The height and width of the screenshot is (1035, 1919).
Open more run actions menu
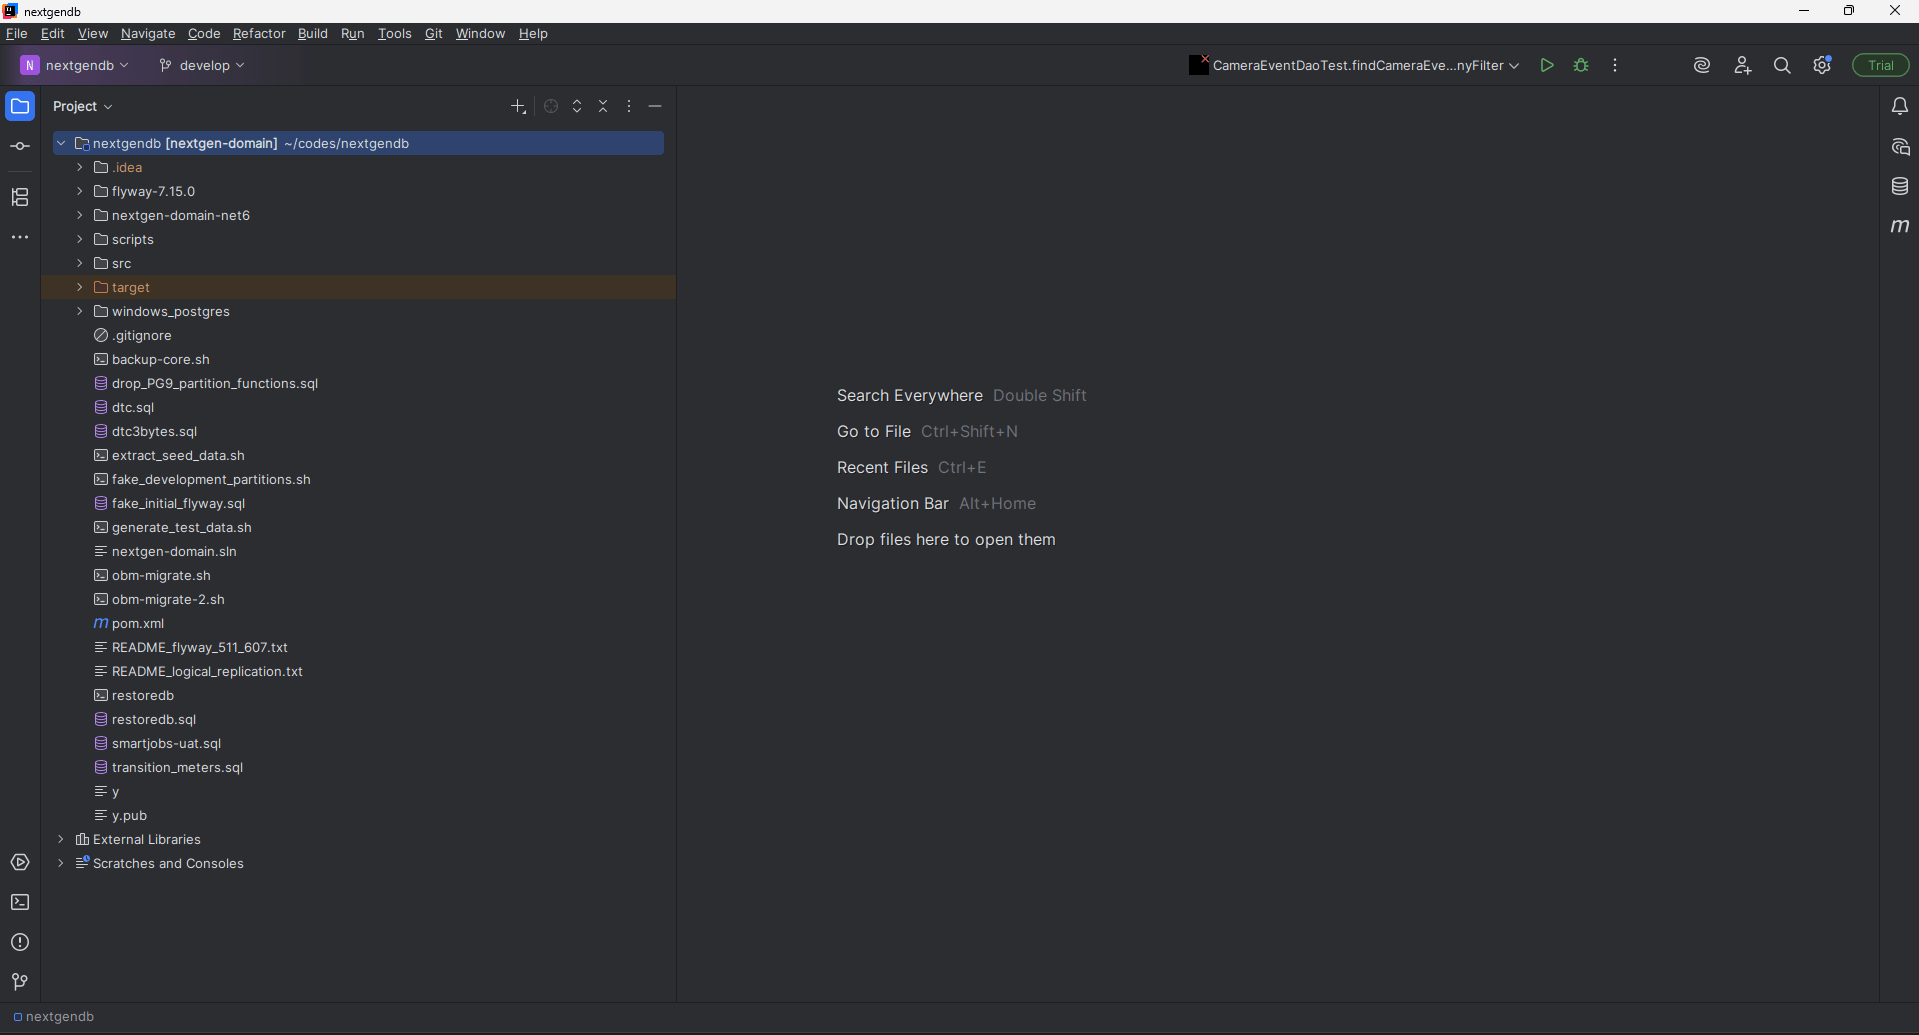1615,65
